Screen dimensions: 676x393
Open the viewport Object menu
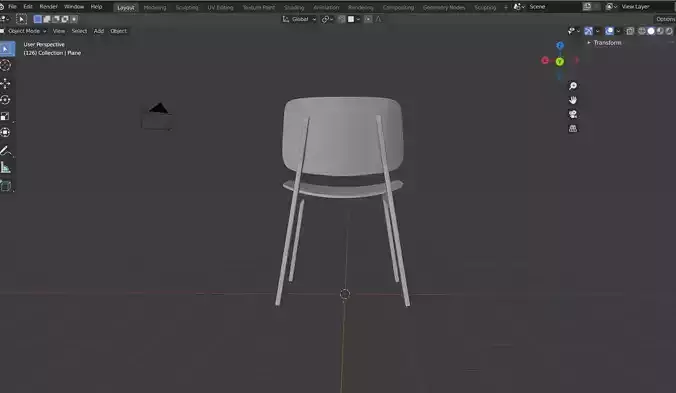click(119, 31)
